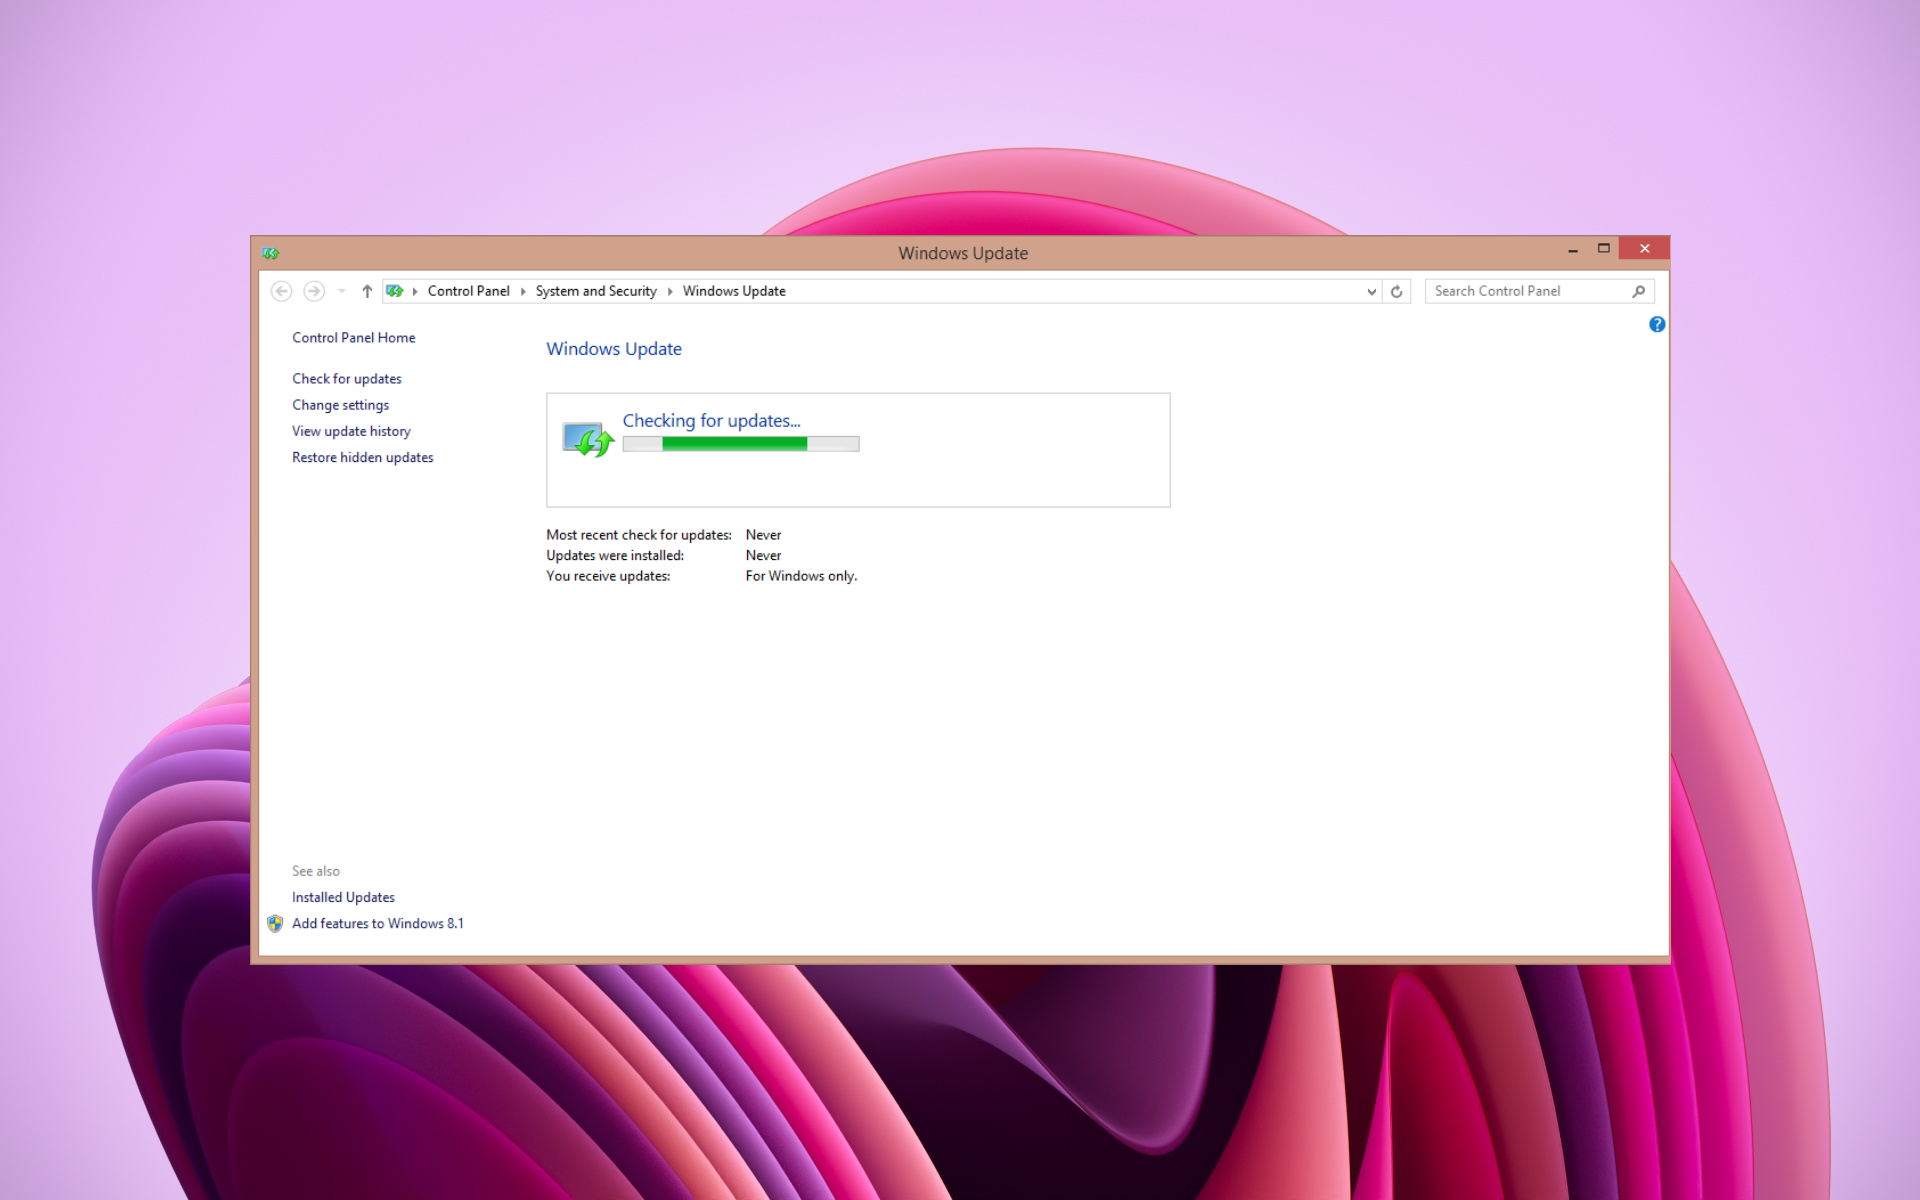Viewport: 1920px width, 1200px height.
Task: Expand the root chevron before Control Panel
Action: [x=415, y=291]
